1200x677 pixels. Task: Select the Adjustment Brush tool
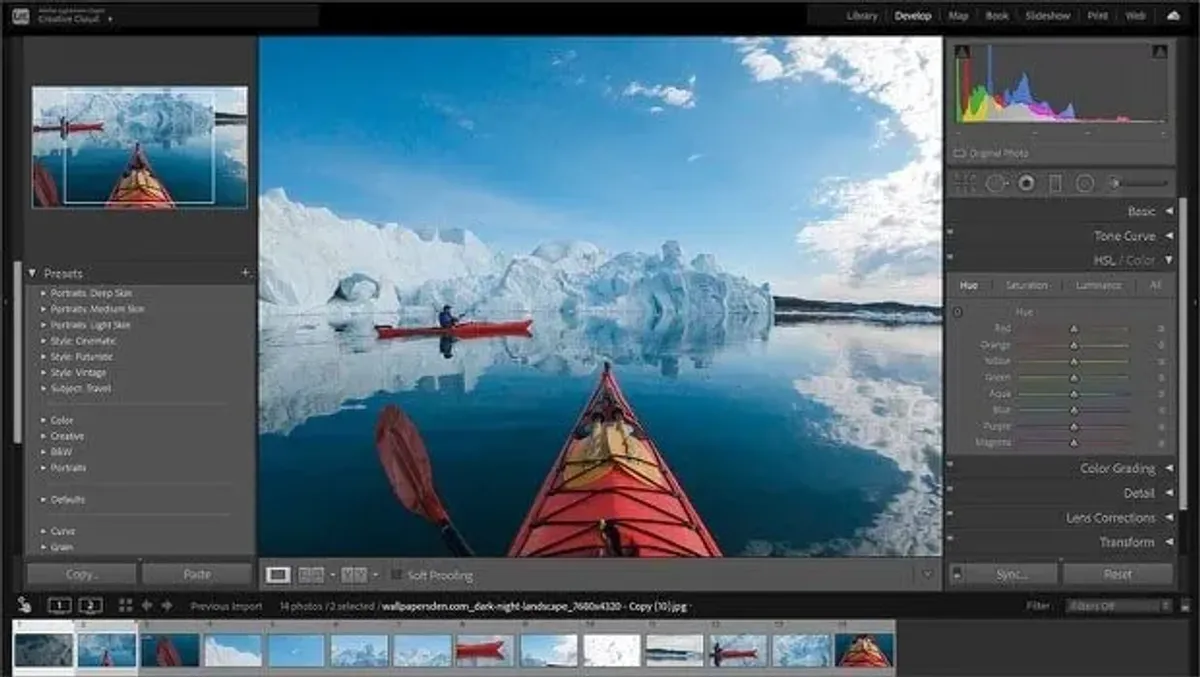(x=1138, y=183)
